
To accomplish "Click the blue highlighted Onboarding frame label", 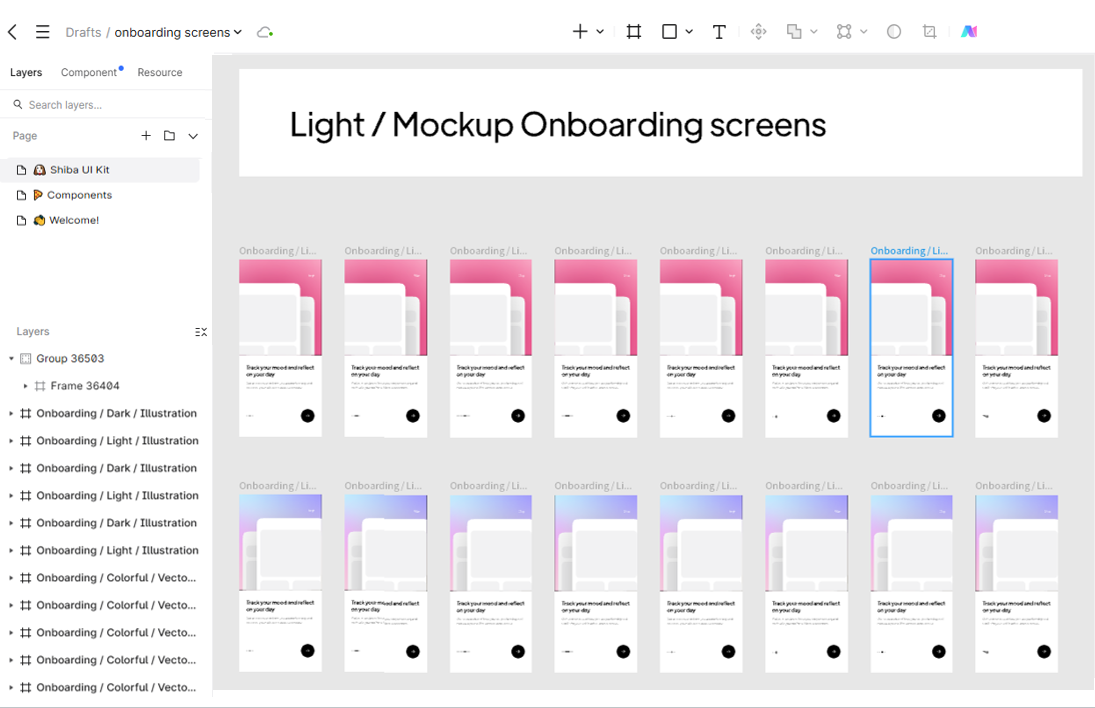I will click(x=909, y=251).
